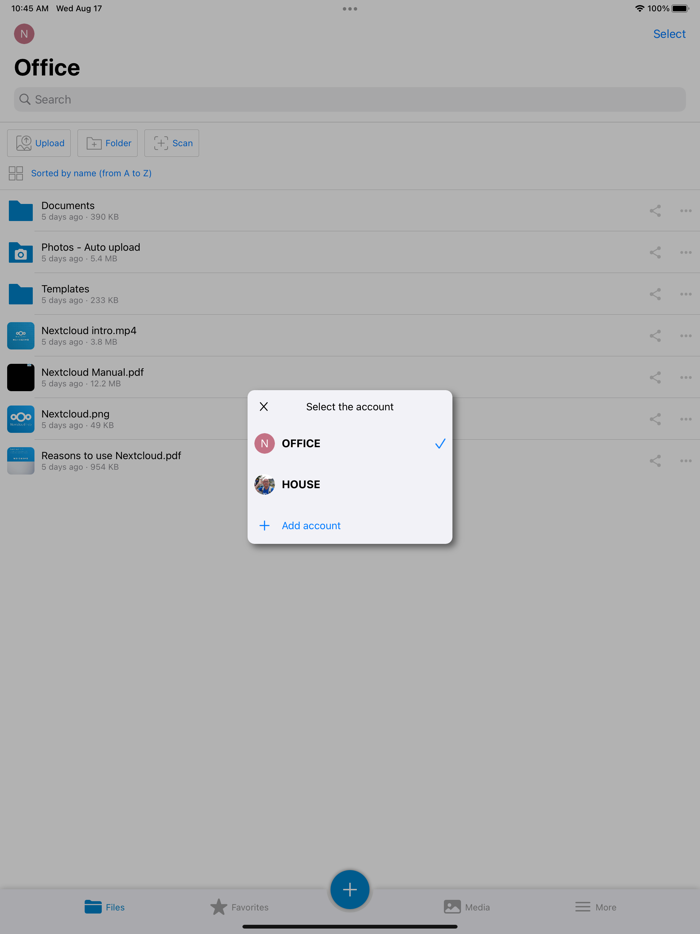Image resolution: width=700 pixels, height=934 pixels.
Task: Open the Scan document button
Action: coord(172,143)
